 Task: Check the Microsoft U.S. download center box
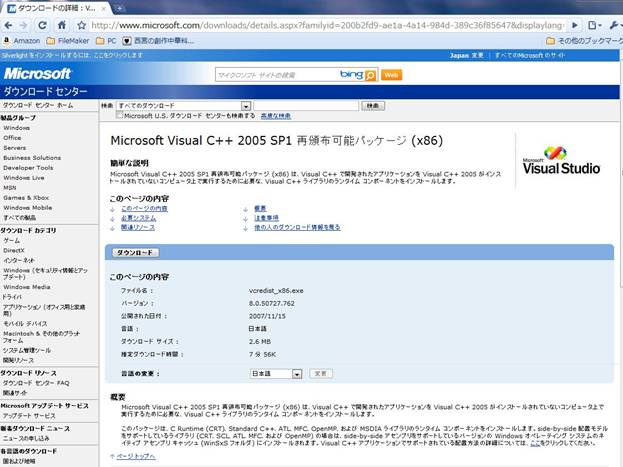point(119,115)
